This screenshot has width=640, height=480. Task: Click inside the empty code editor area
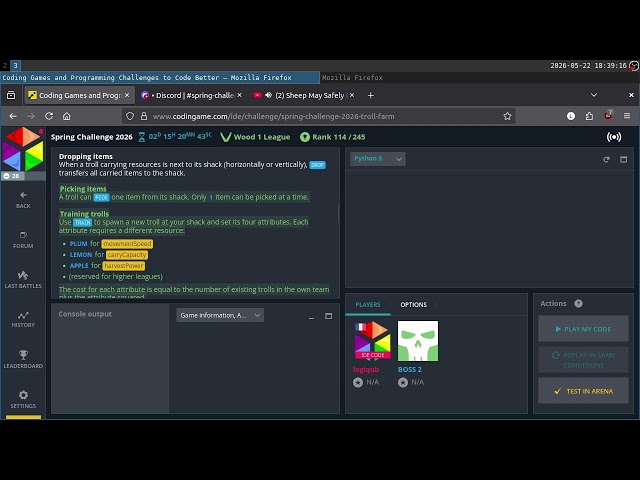(x=489, y=229)
